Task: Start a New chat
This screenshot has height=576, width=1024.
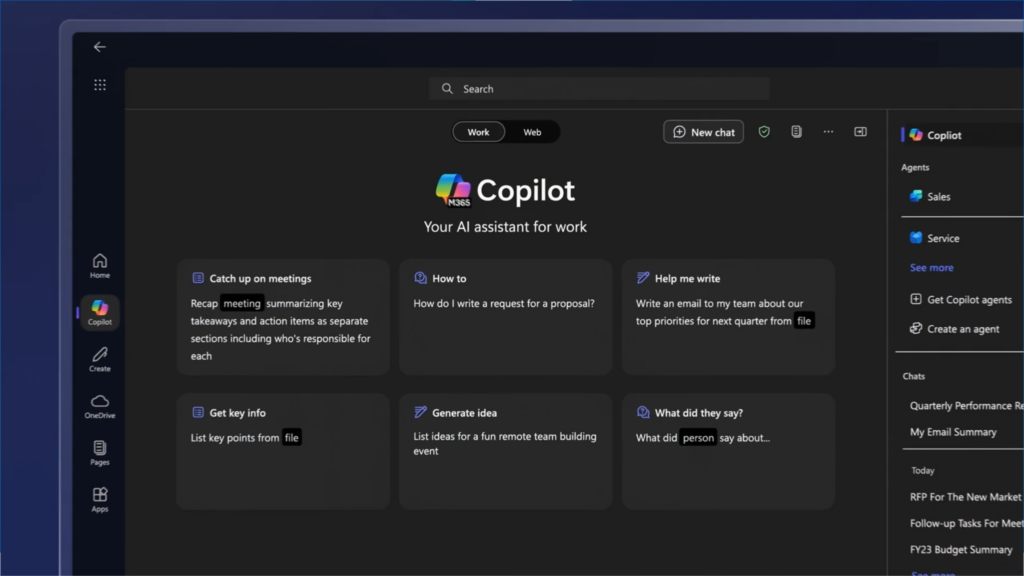Action: click(x=703, y=131)
